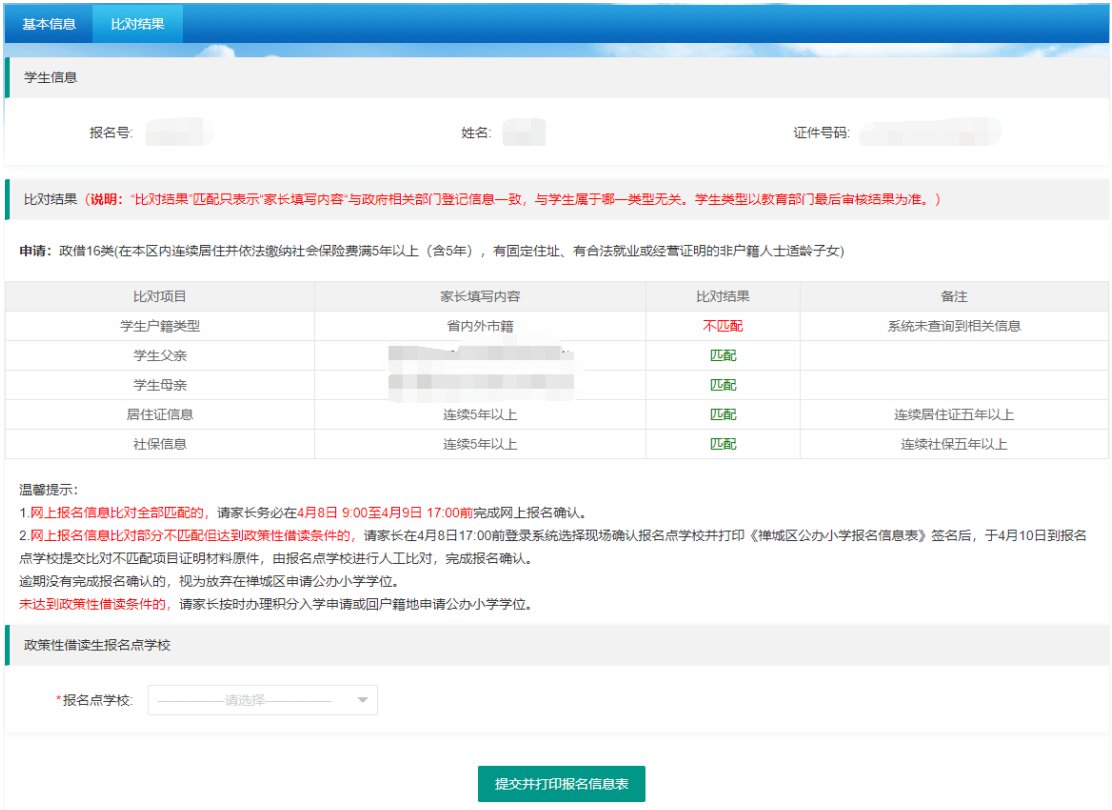Click the 比对项目 column header
The width and height of the screenshot is (1112, 810).
pyautogui.click(x=160, y=297)
